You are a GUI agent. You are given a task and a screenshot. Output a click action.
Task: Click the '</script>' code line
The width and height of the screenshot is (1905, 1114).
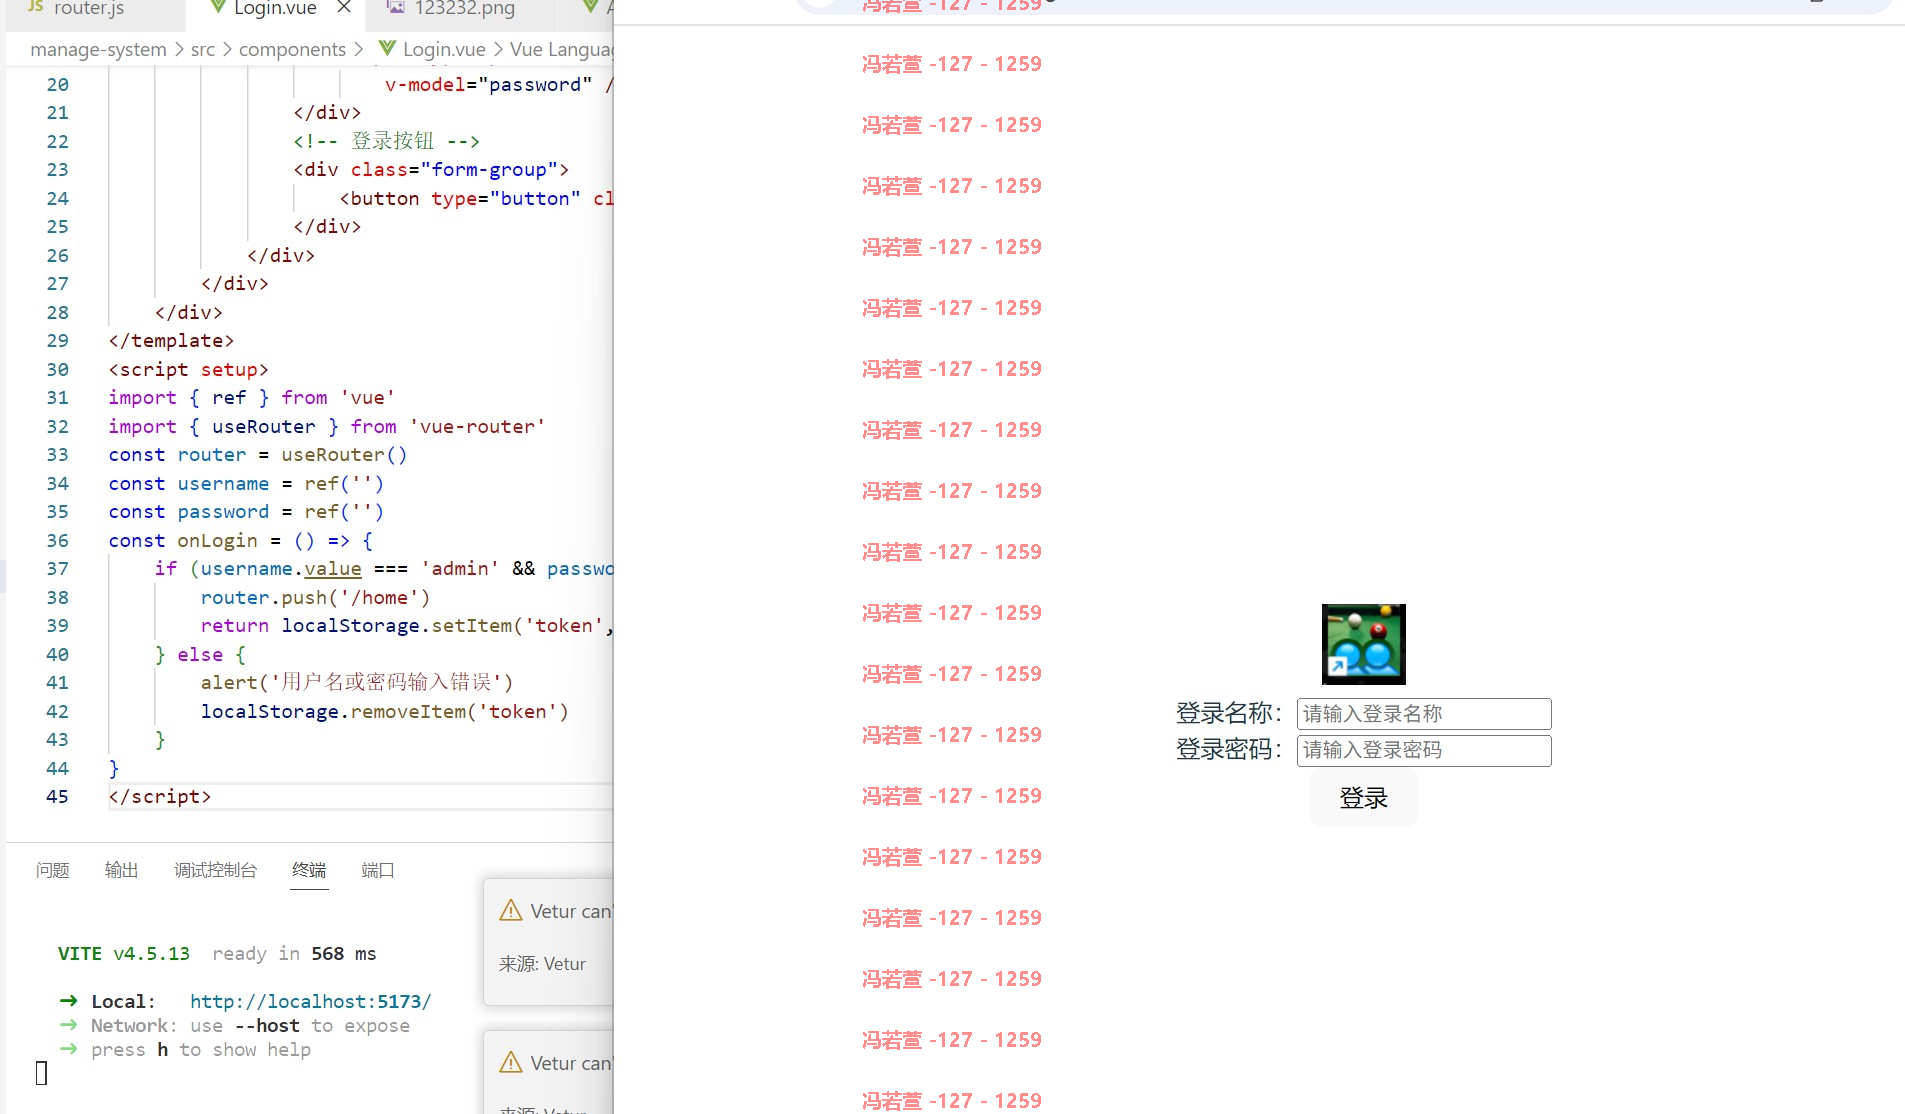(160, 796)
